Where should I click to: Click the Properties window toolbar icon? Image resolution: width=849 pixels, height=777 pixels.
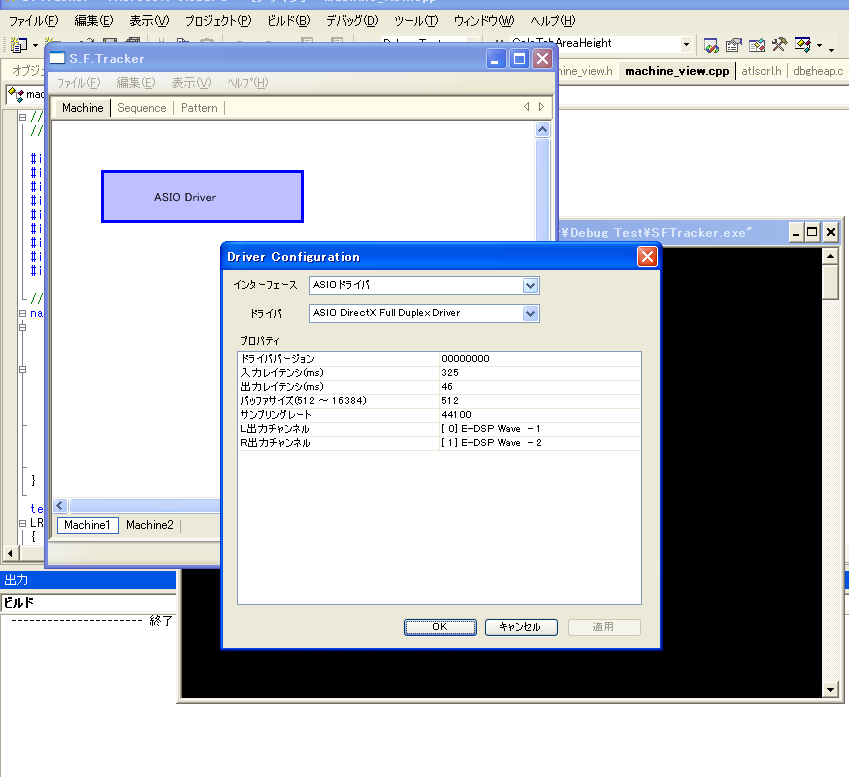(x=734, y=45)
